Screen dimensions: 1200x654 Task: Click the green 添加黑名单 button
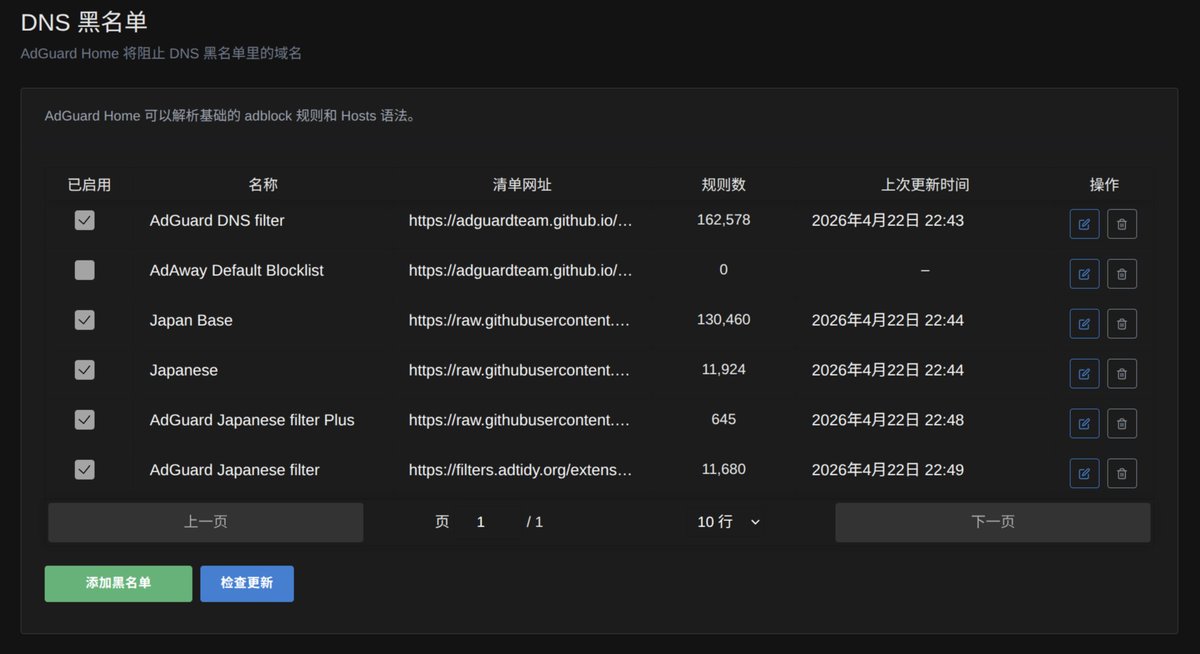[118, 583]
